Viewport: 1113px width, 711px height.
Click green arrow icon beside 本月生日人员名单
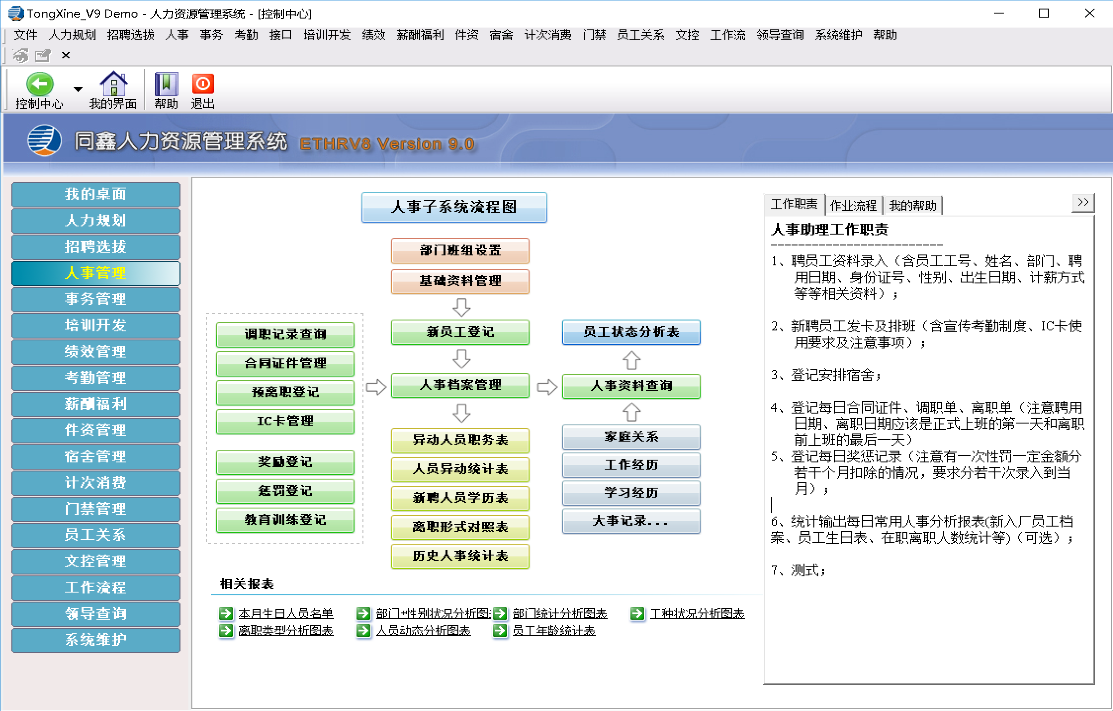point(226,614)
